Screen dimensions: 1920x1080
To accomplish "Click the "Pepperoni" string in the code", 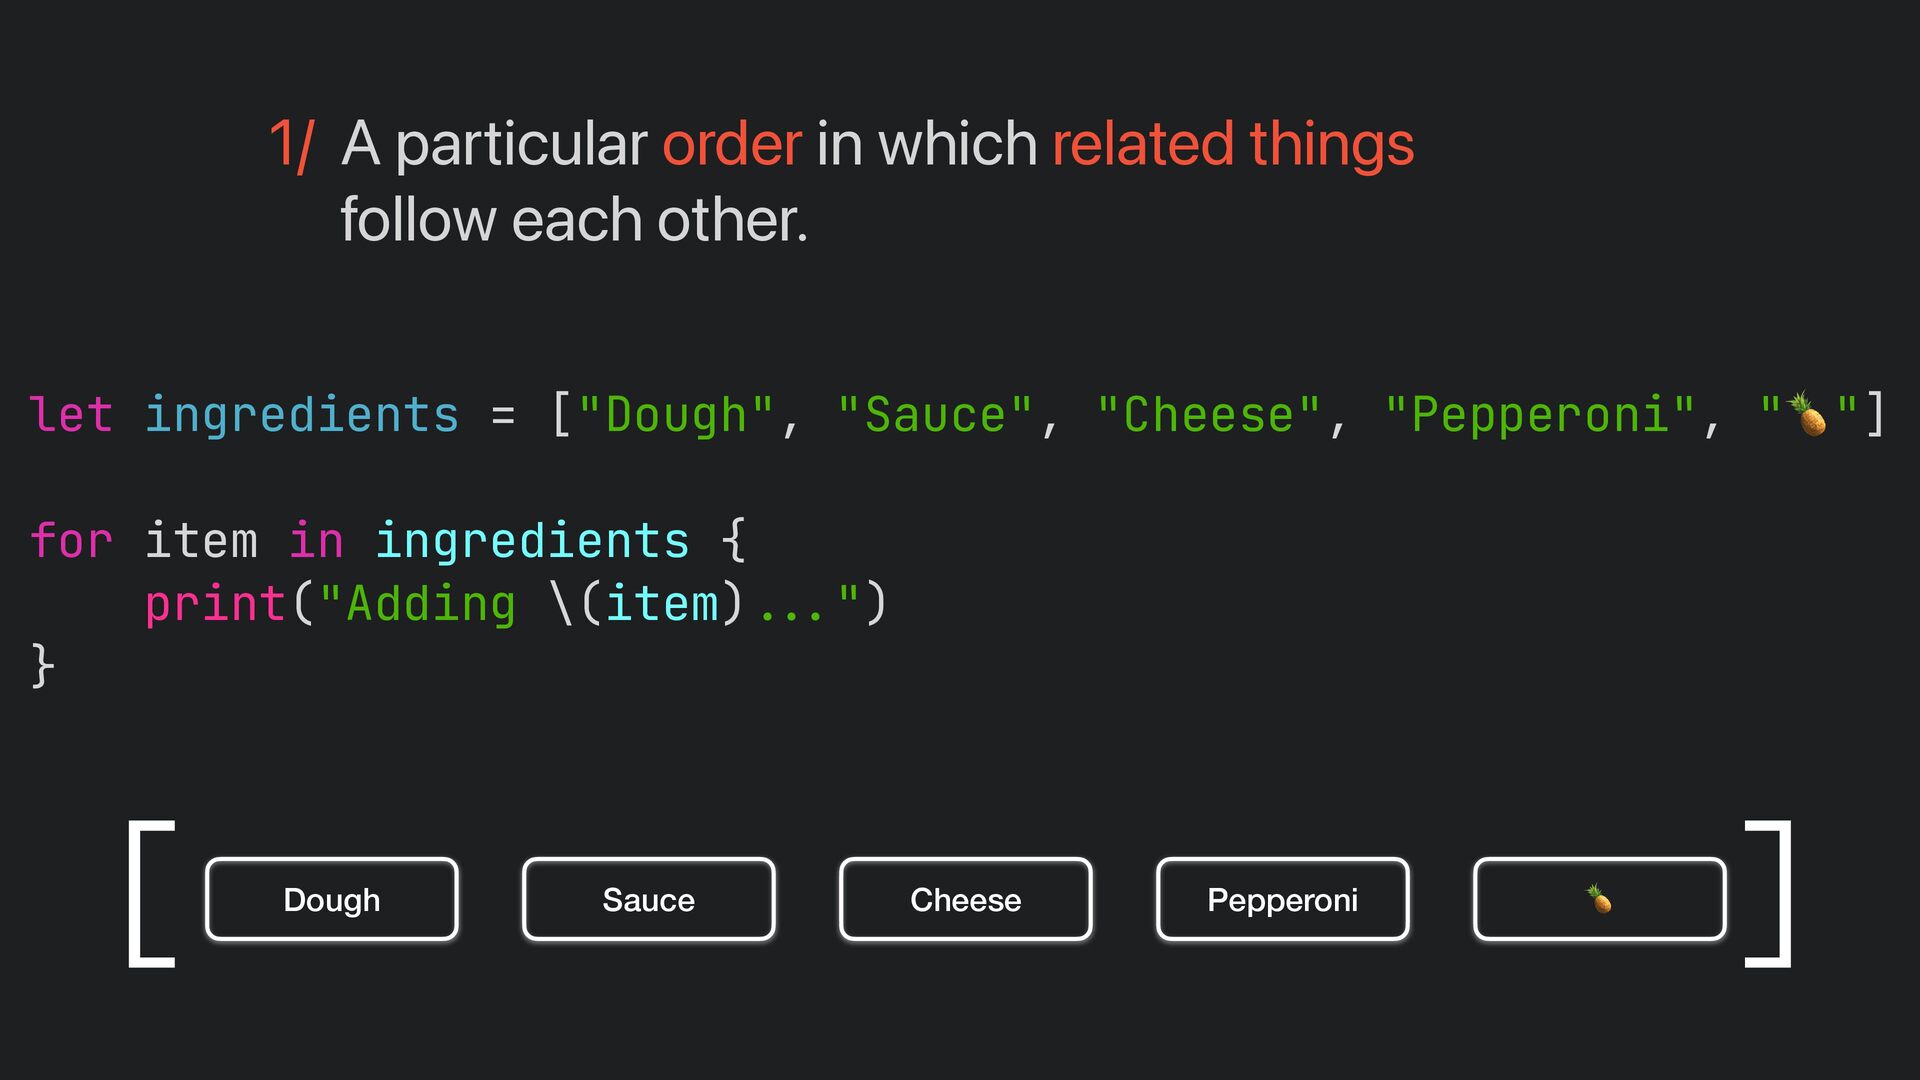I will coord(1540,415).
